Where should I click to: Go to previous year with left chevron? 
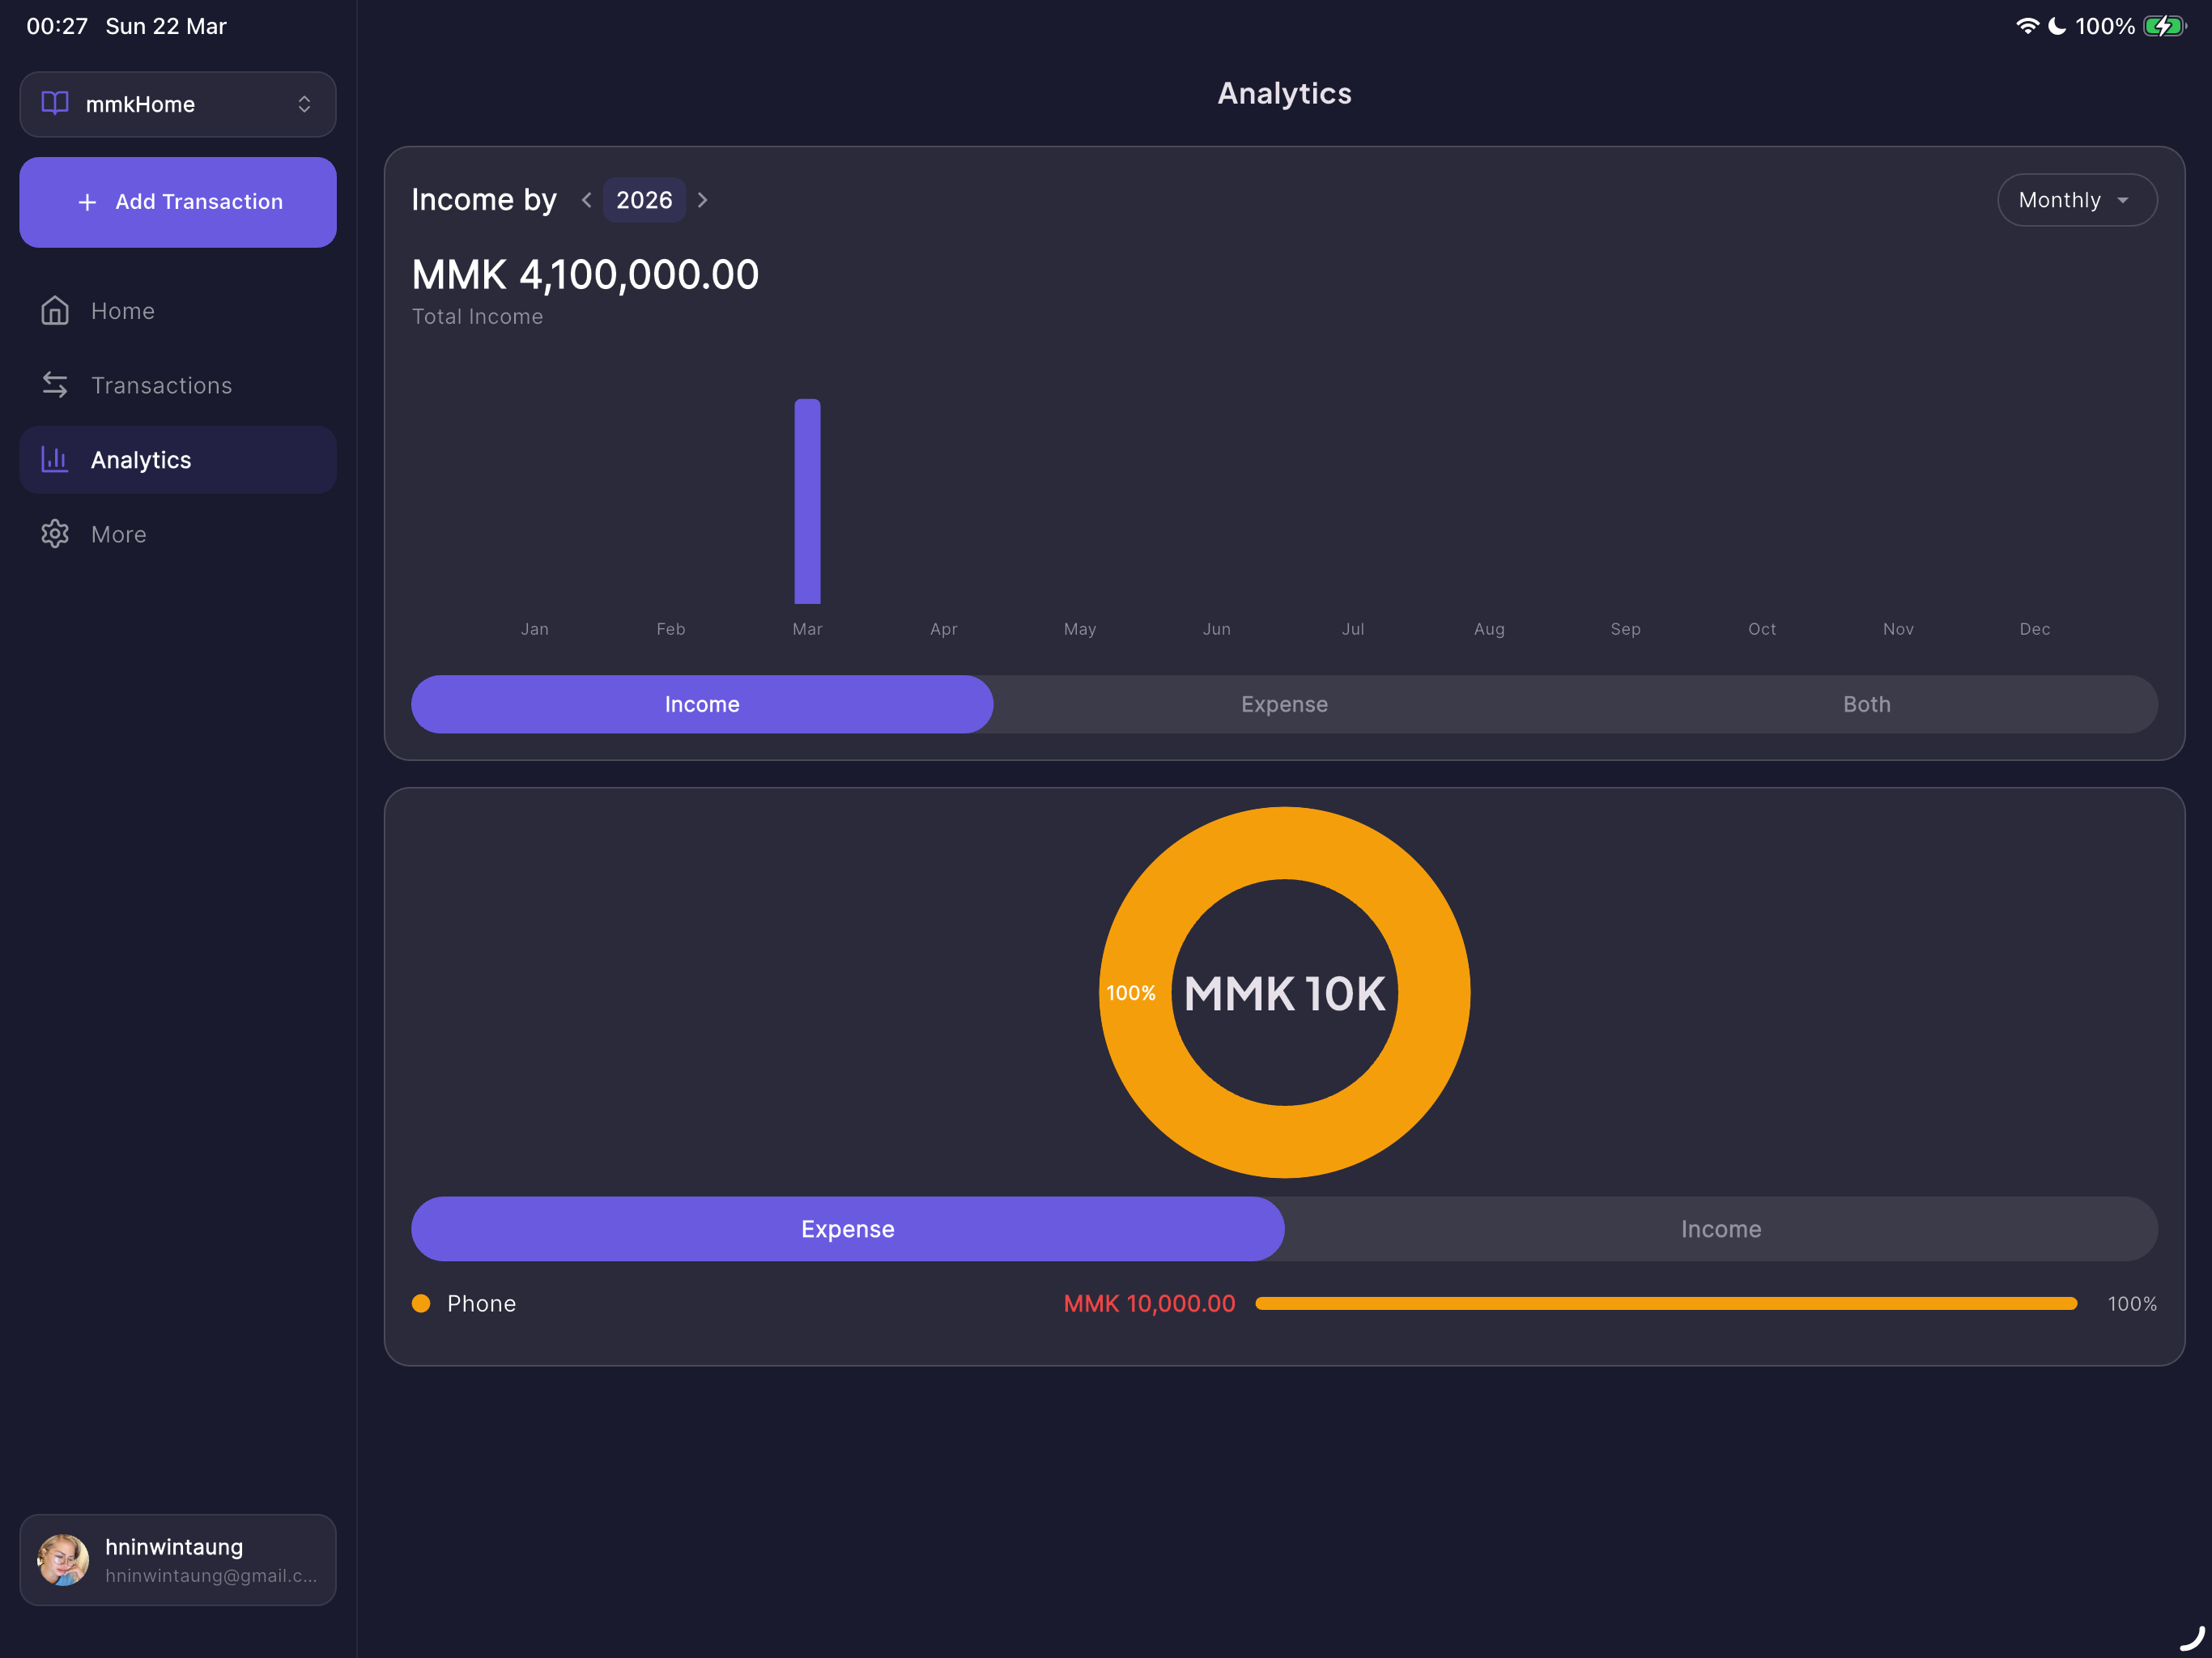tap(587, 200)
